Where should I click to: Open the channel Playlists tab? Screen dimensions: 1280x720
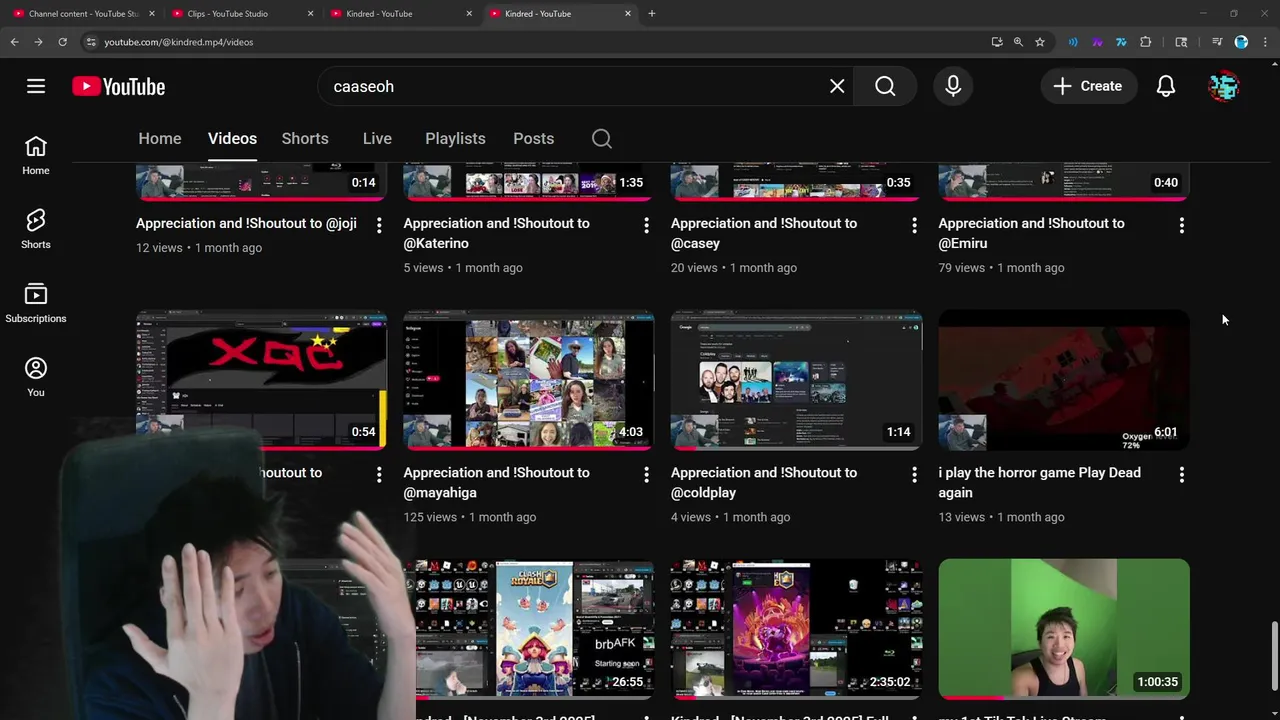coord(455,139)
